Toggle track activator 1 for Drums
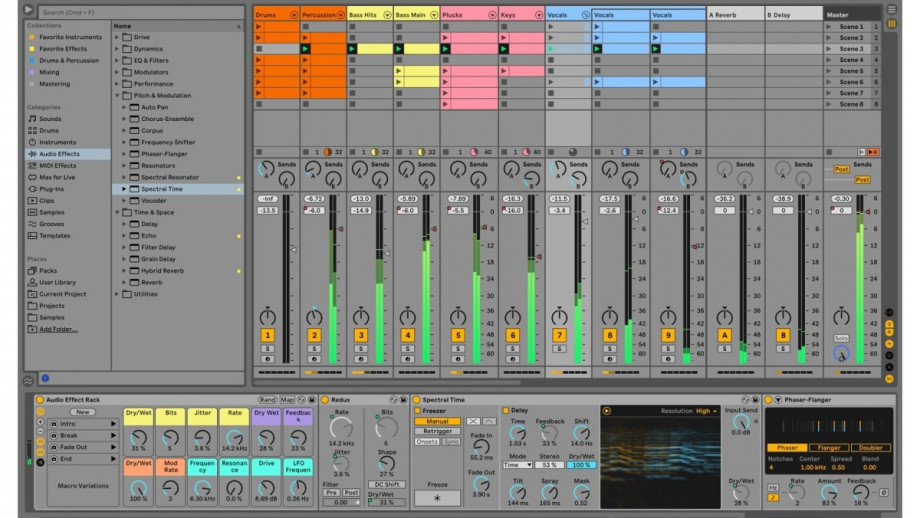 pos(268,336)
